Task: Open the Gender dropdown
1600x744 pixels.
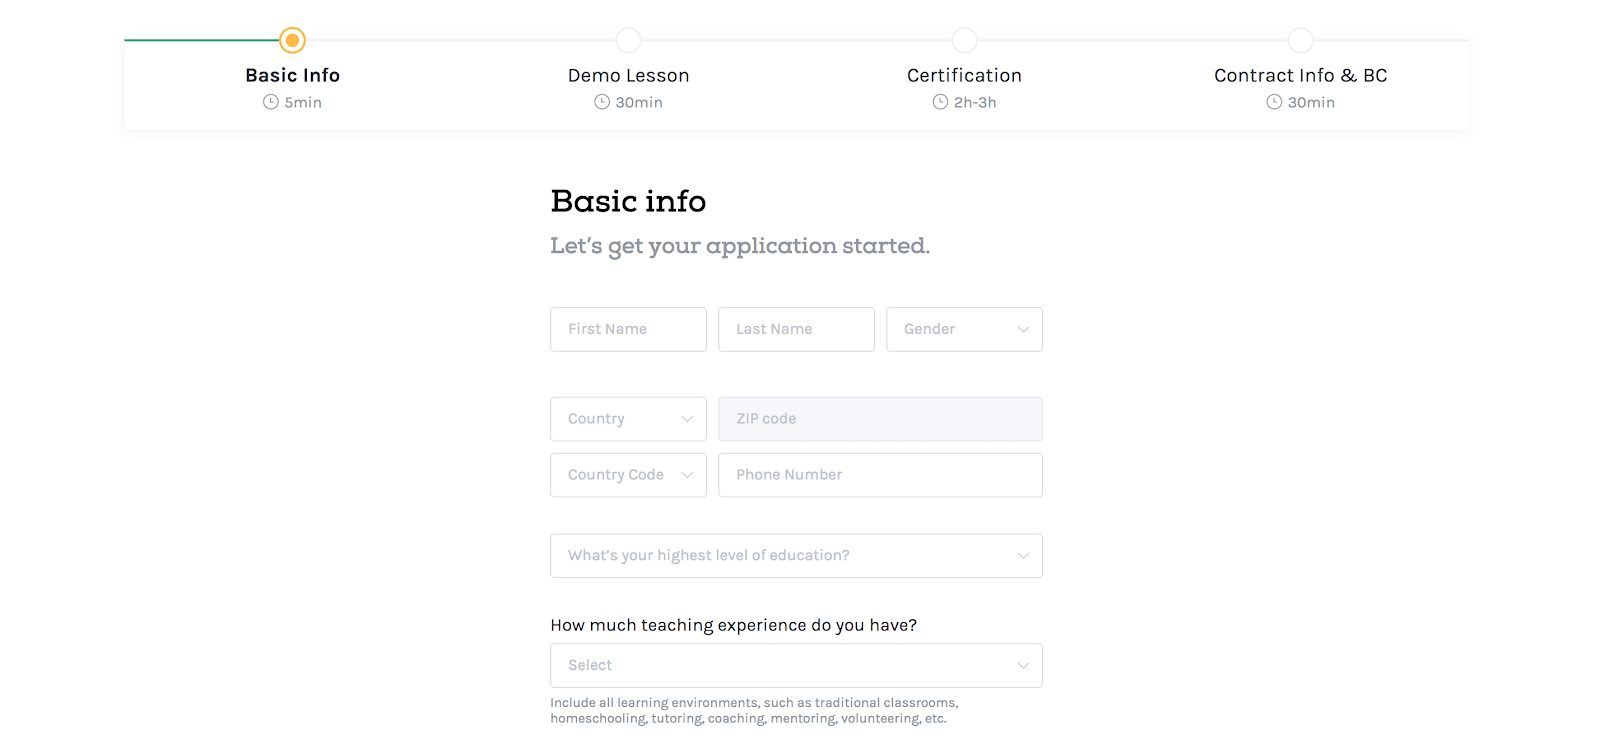Action: coord(964,329)
